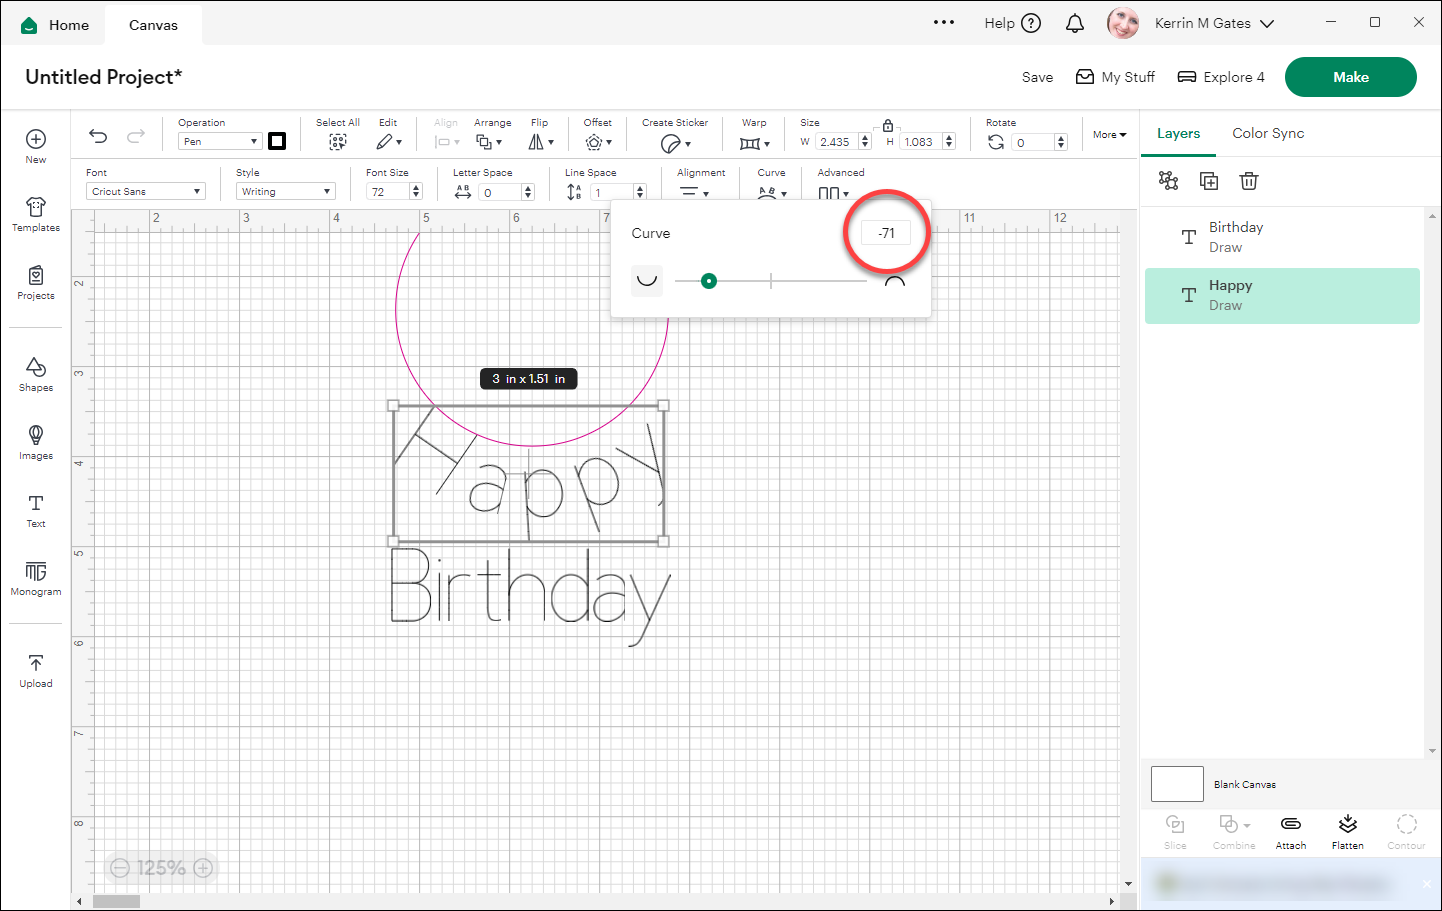Select downward curve direction button
The width and height of the screenshot is (1442, 911).
pos(647,281)
